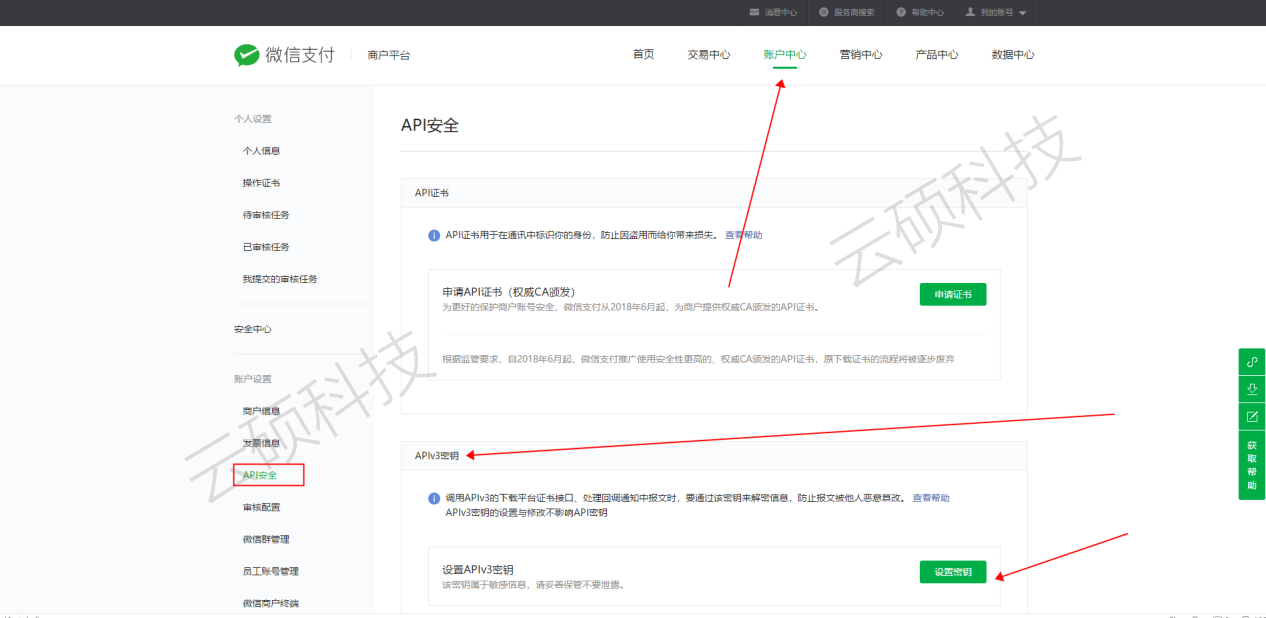Open the message center envelope icon
This screenshot has height=618, width=1266.
pyautogui.click(x=754, y=12)
